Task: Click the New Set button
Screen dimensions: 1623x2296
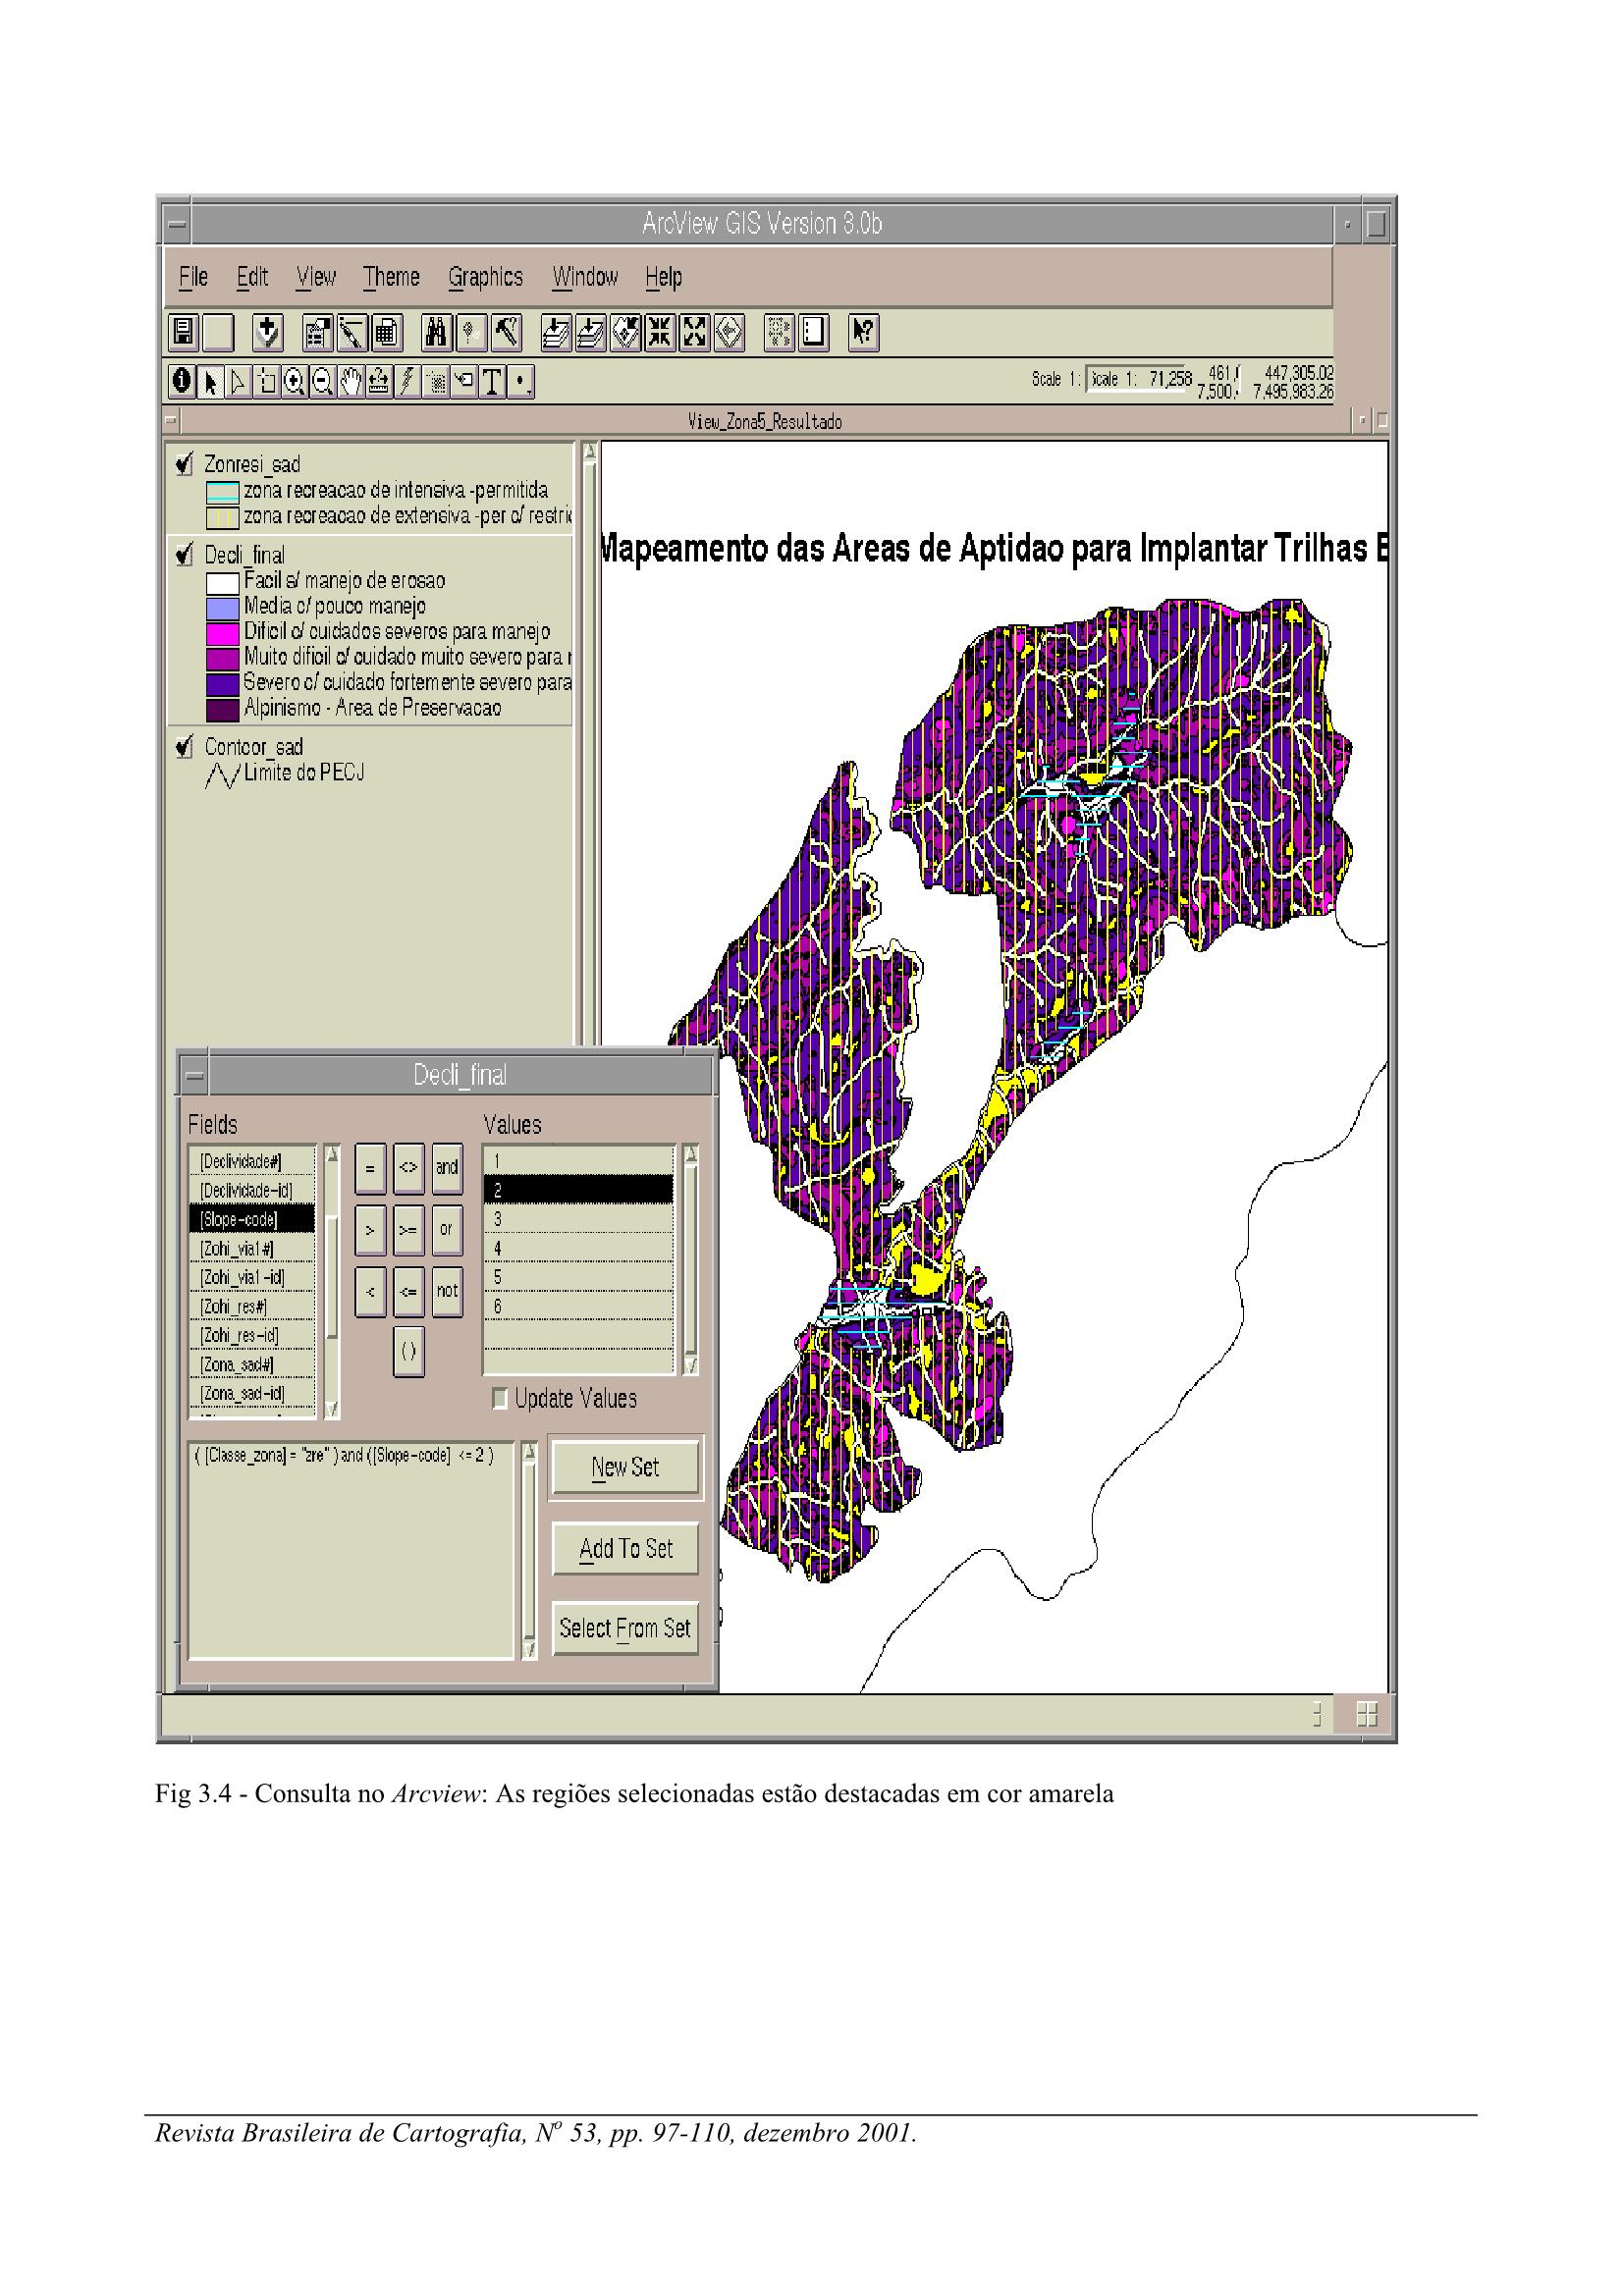Action: pyautogui.click(x=625, y=1467)
